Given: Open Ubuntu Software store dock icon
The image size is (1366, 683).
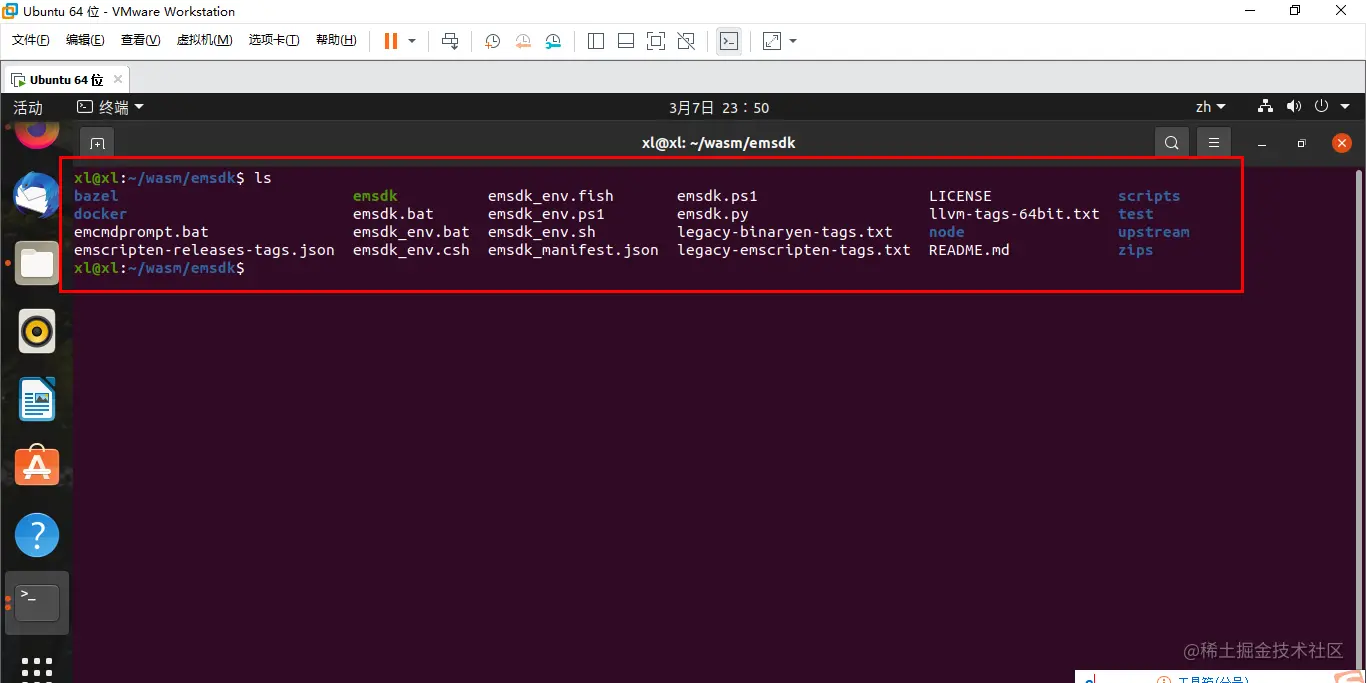Looking at the screenshot, I should point(37,467).
